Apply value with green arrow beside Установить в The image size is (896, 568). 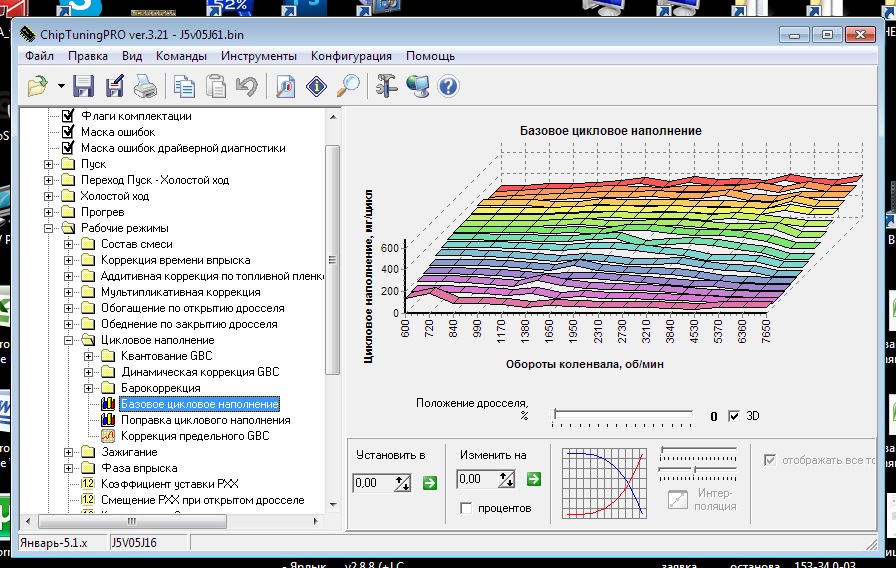point(430,482)
